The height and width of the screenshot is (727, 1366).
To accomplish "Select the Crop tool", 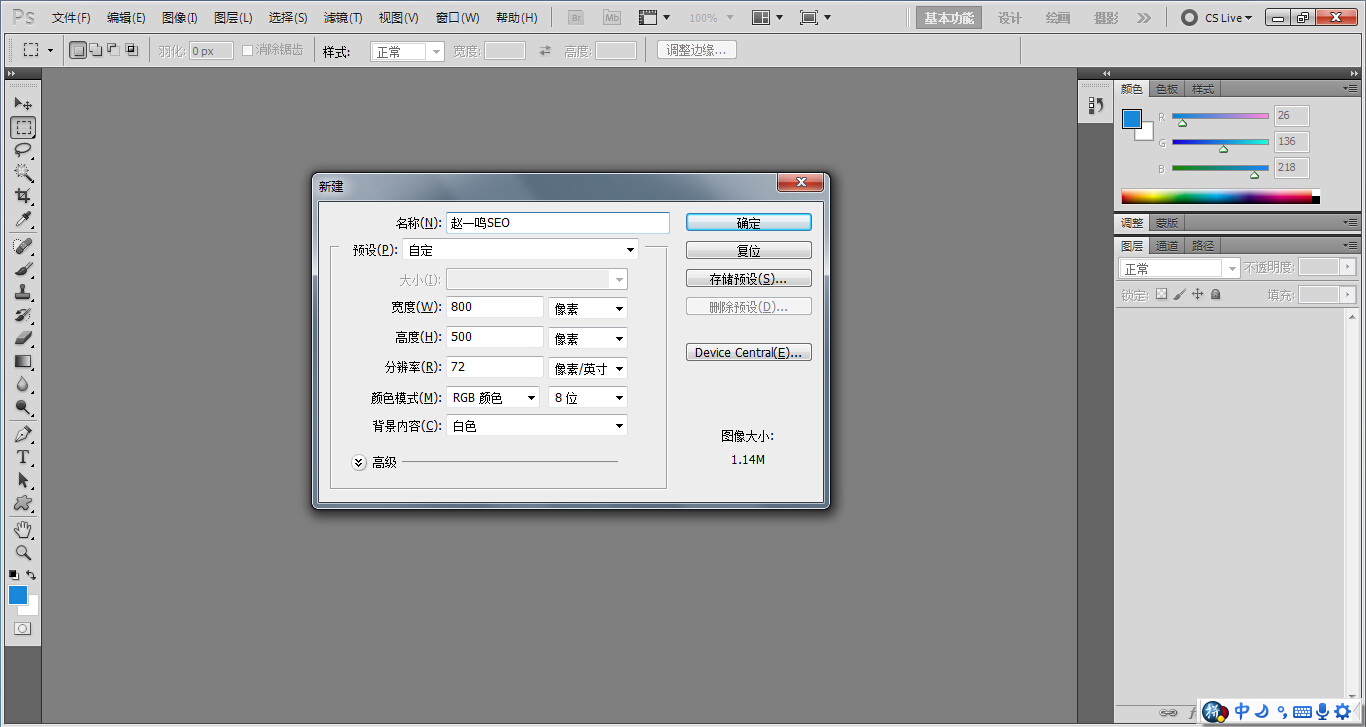I will 23,195.
